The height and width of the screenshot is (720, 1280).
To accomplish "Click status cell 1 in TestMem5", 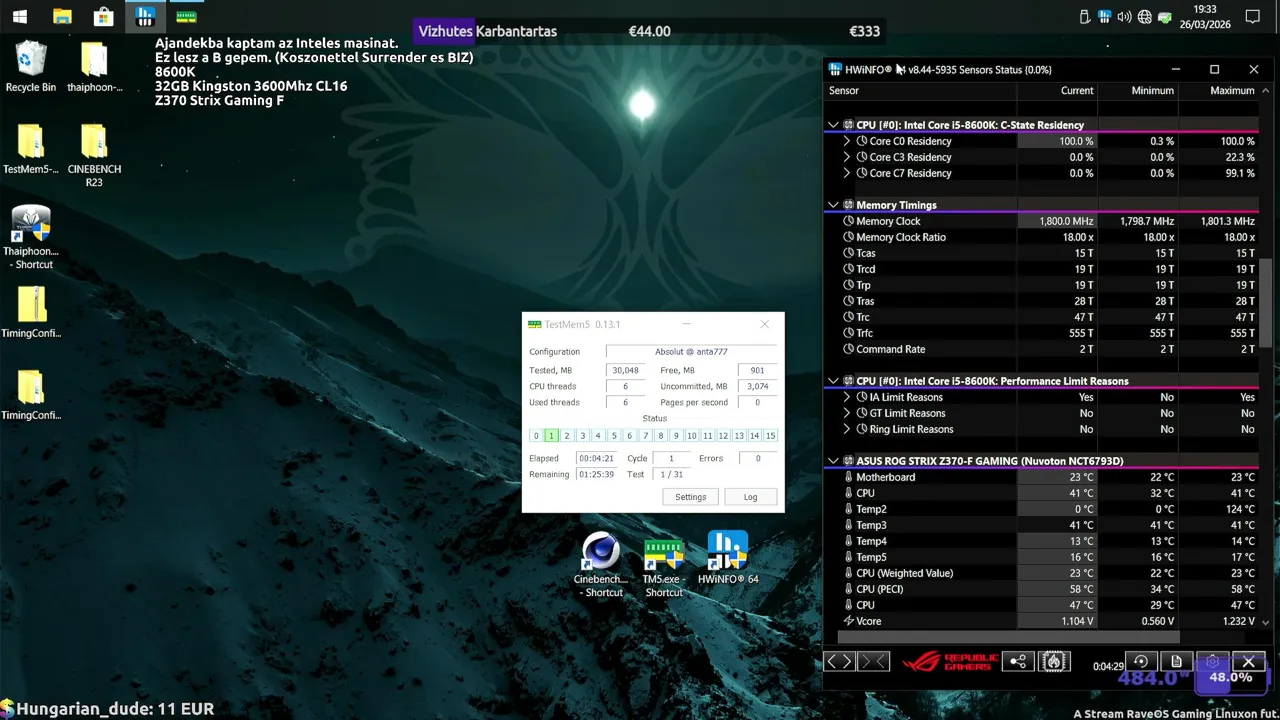I will pos(551,435).
